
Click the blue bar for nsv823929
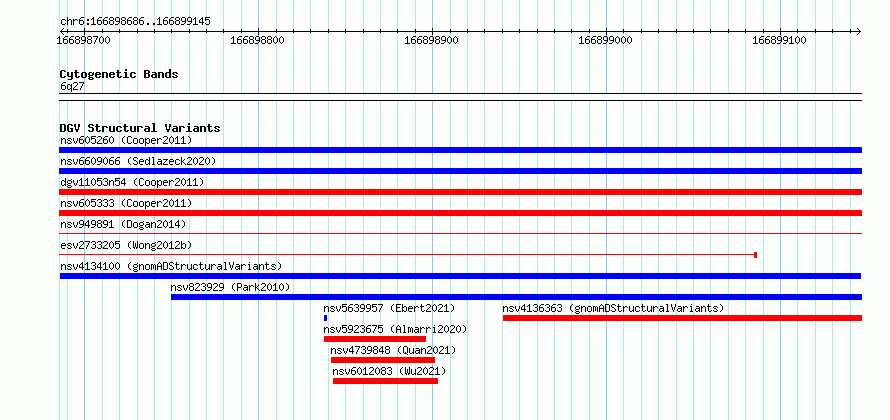[517, 297]
